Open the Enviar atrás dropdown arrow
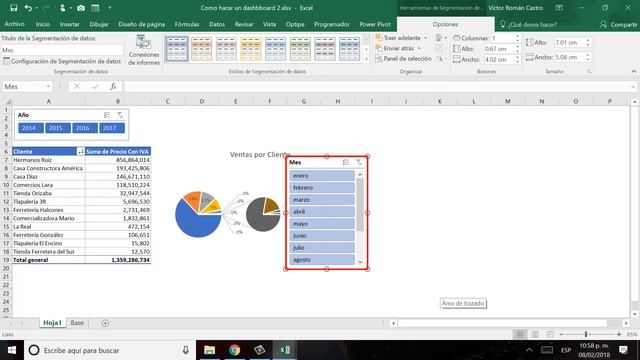Screen dimensions: 640x360 point(419,49)
